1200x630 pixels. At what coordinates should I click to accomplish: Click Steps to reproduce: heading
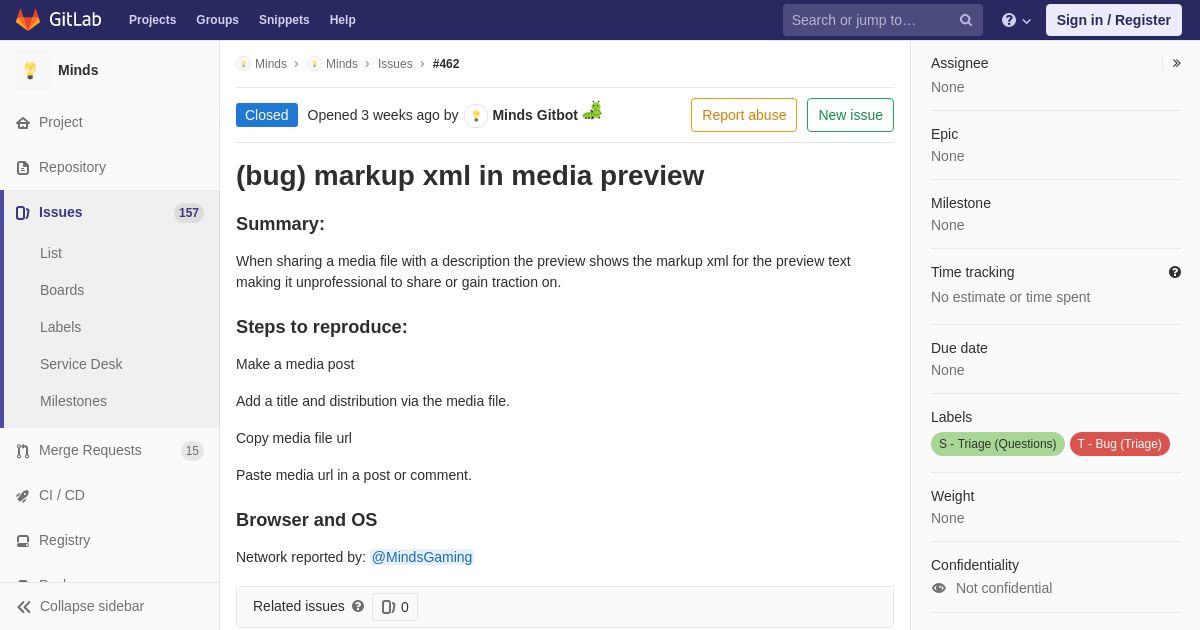pos(322,327)
